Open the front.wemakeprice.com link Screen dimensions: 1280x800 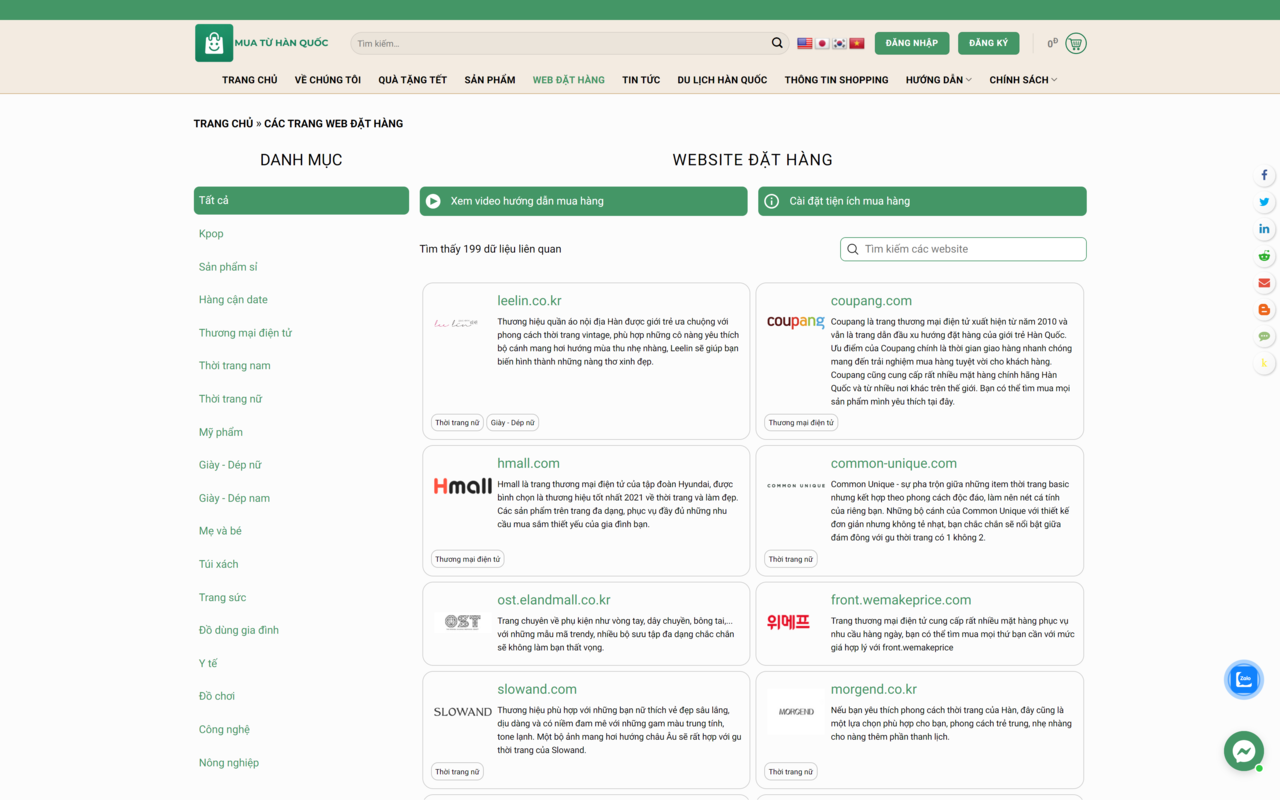pyautogui.click(x=901, y=600)
